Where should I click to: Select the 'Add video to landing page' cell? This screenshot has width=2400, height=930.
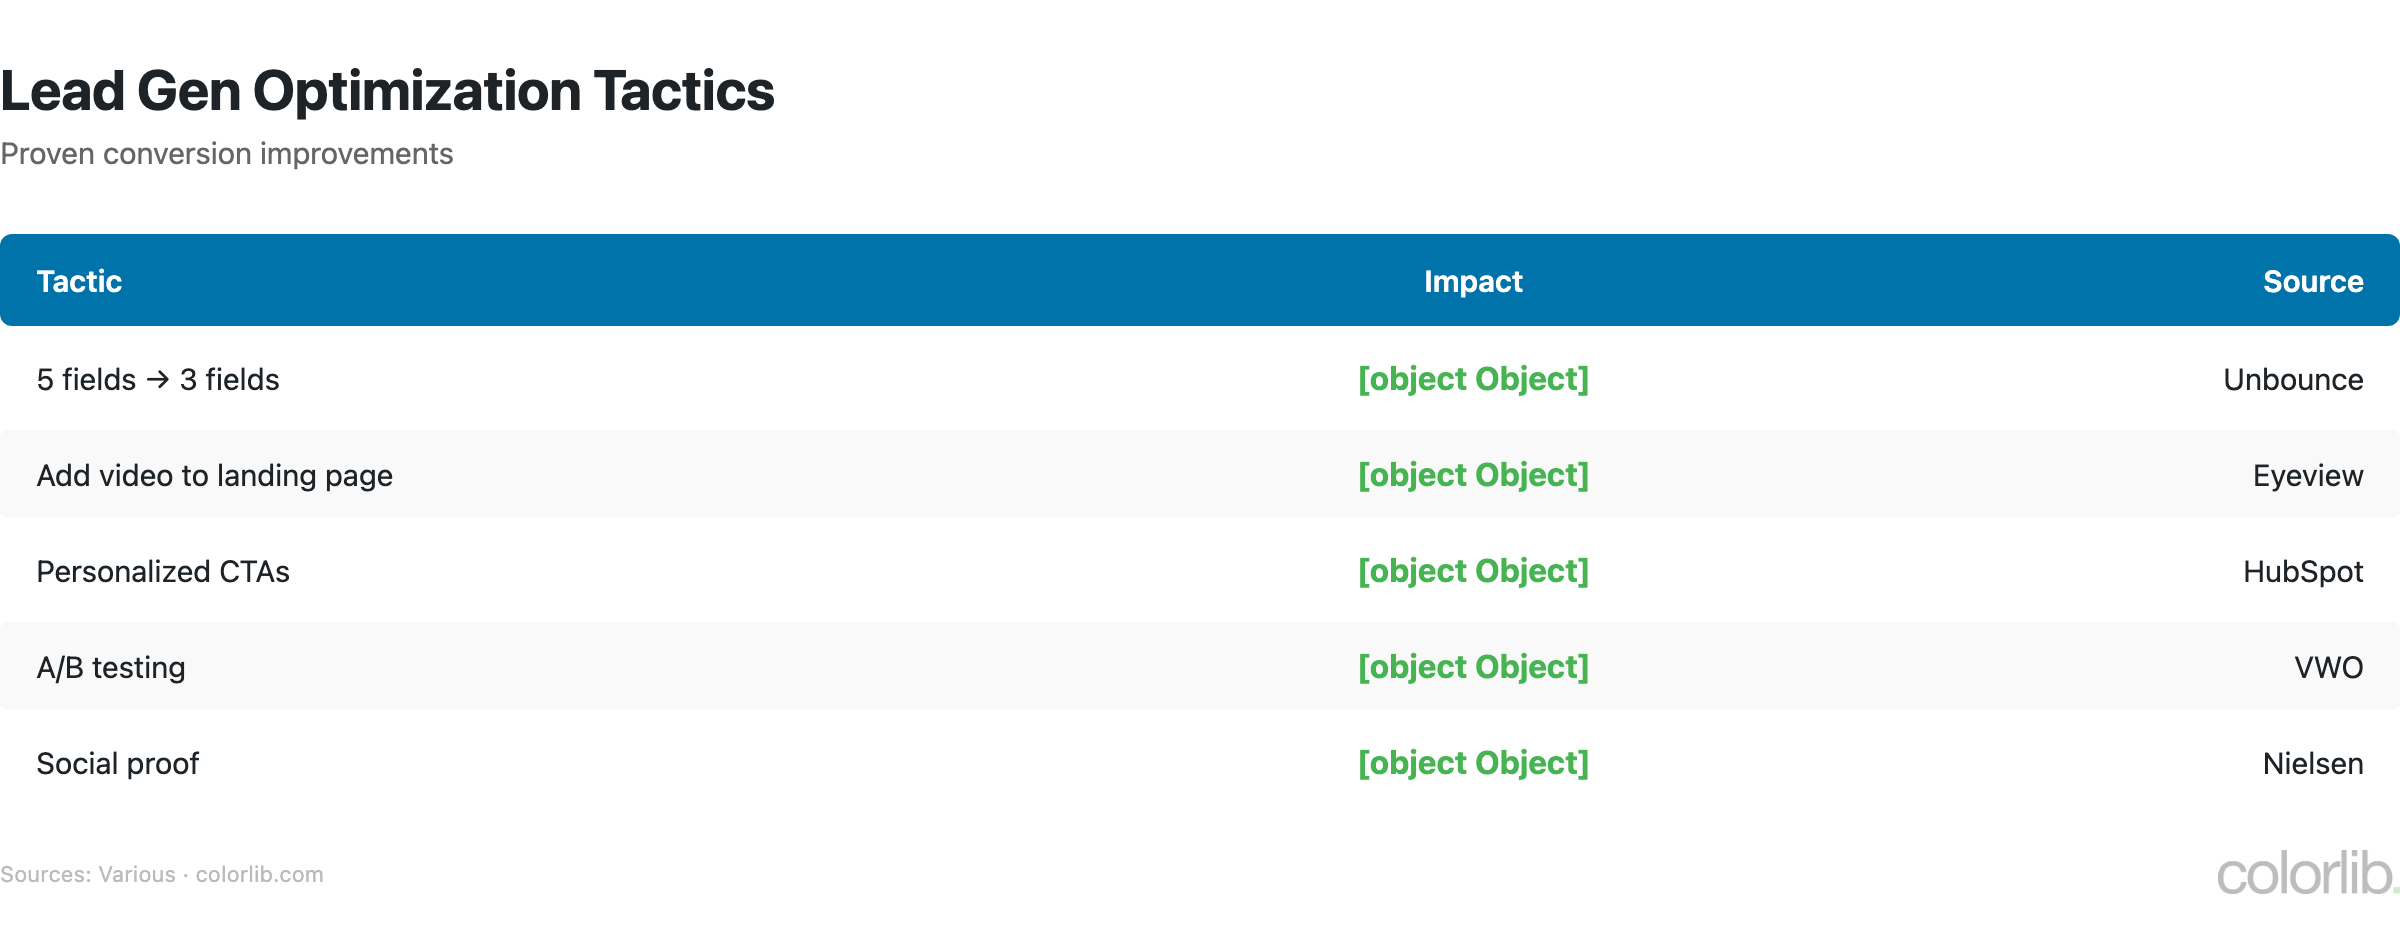[x=214, y=476]
